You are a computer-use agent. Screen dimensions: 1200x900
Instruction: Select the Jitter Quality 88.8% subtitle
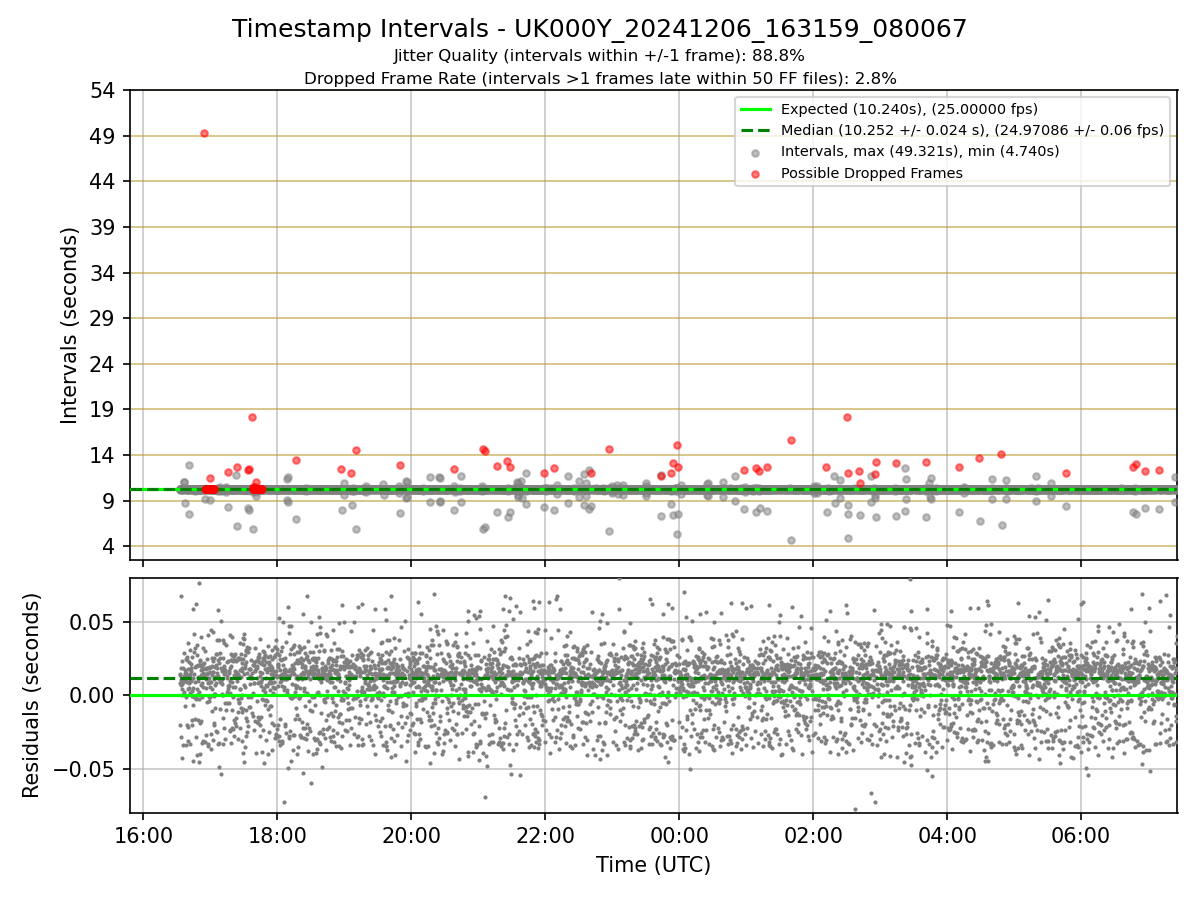[x=599, y=56]
